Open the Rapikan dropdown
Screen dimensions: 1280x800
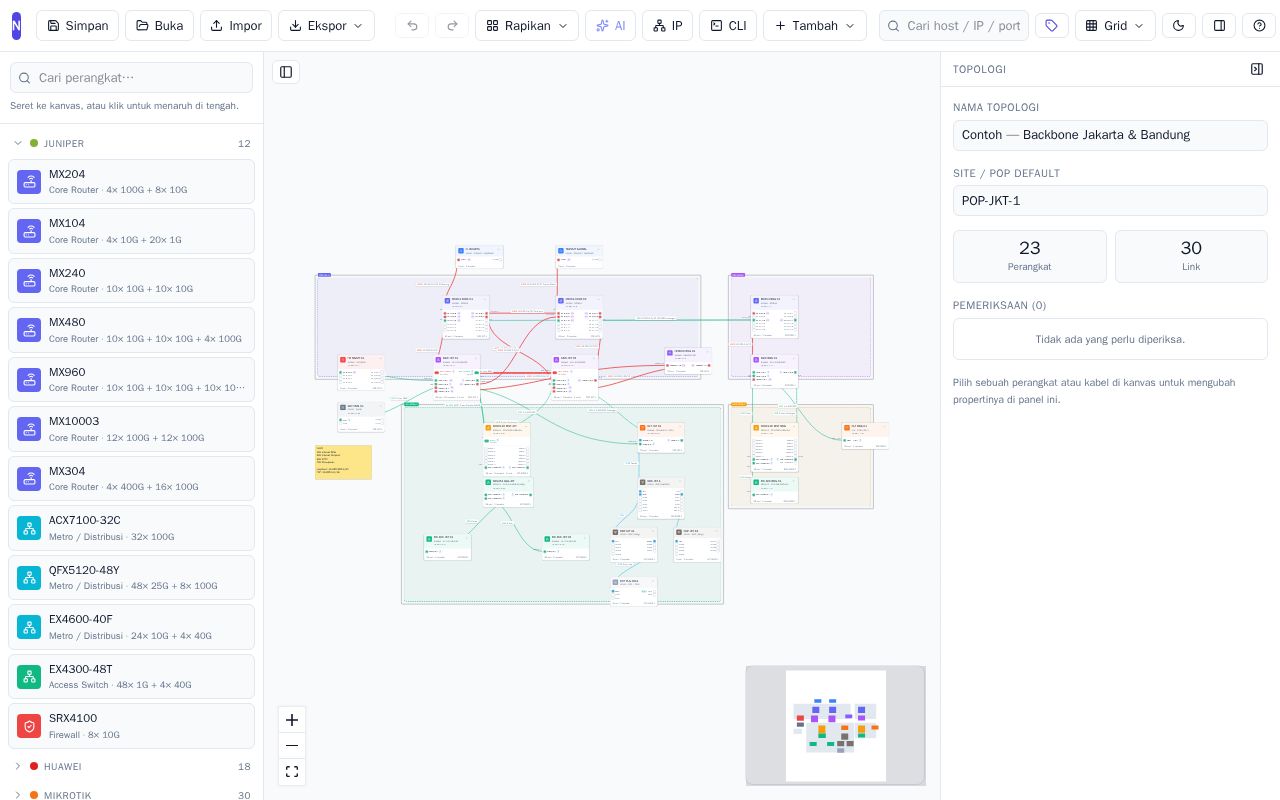click(527, 26)
